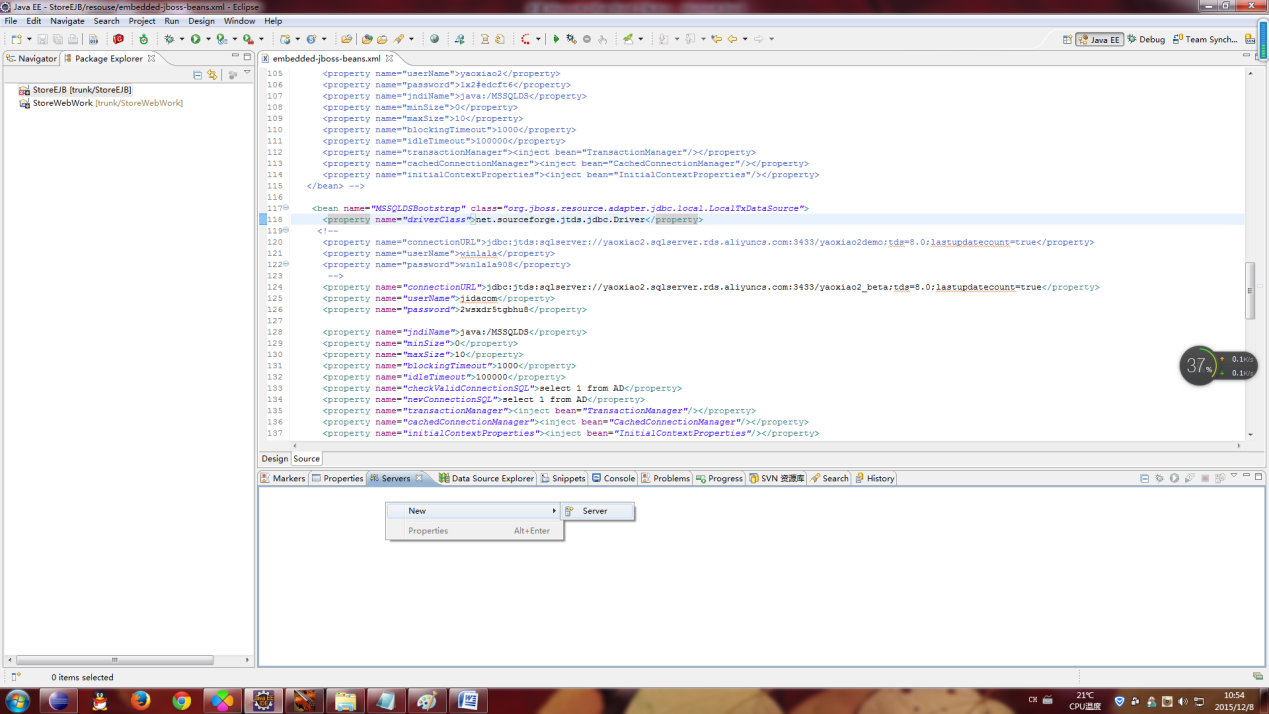Open the Project menu
The image size is (1269, 714).
[x=142, y=21]
